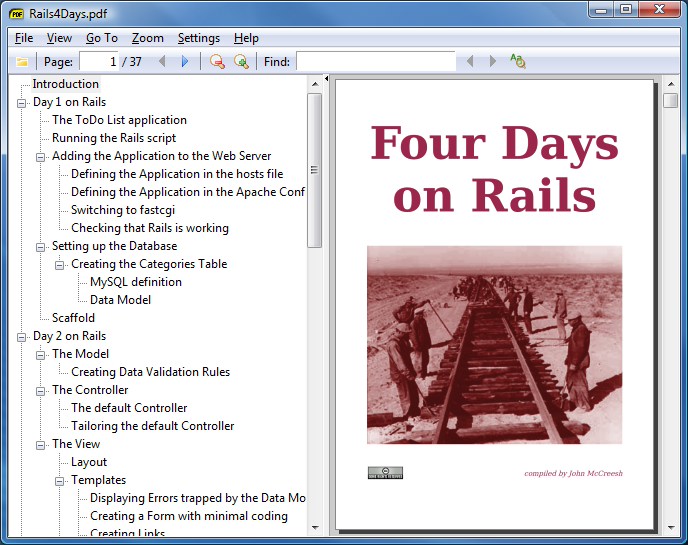Collapse The View node
Viewport: 688px width, 545px height.
(40, 445)
